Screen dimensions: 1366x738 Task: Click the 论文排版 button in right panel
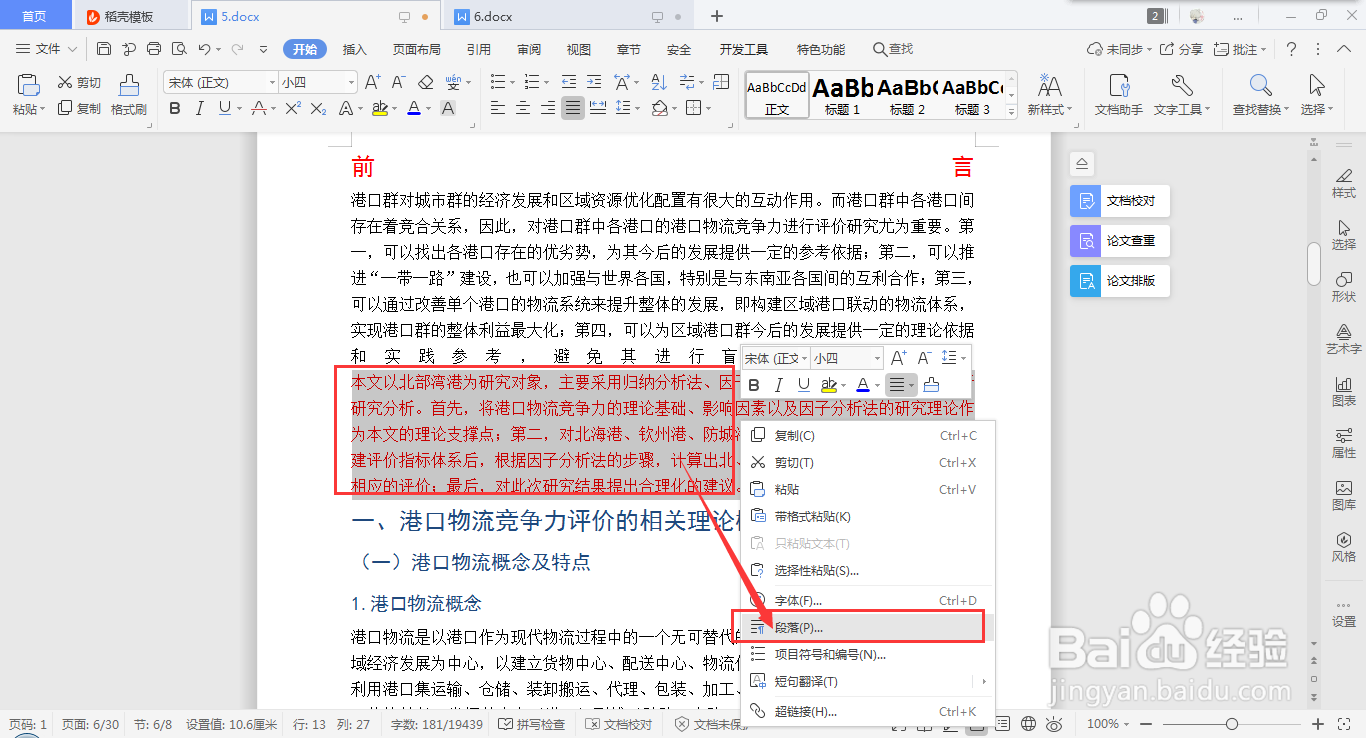pos(1119,280)
